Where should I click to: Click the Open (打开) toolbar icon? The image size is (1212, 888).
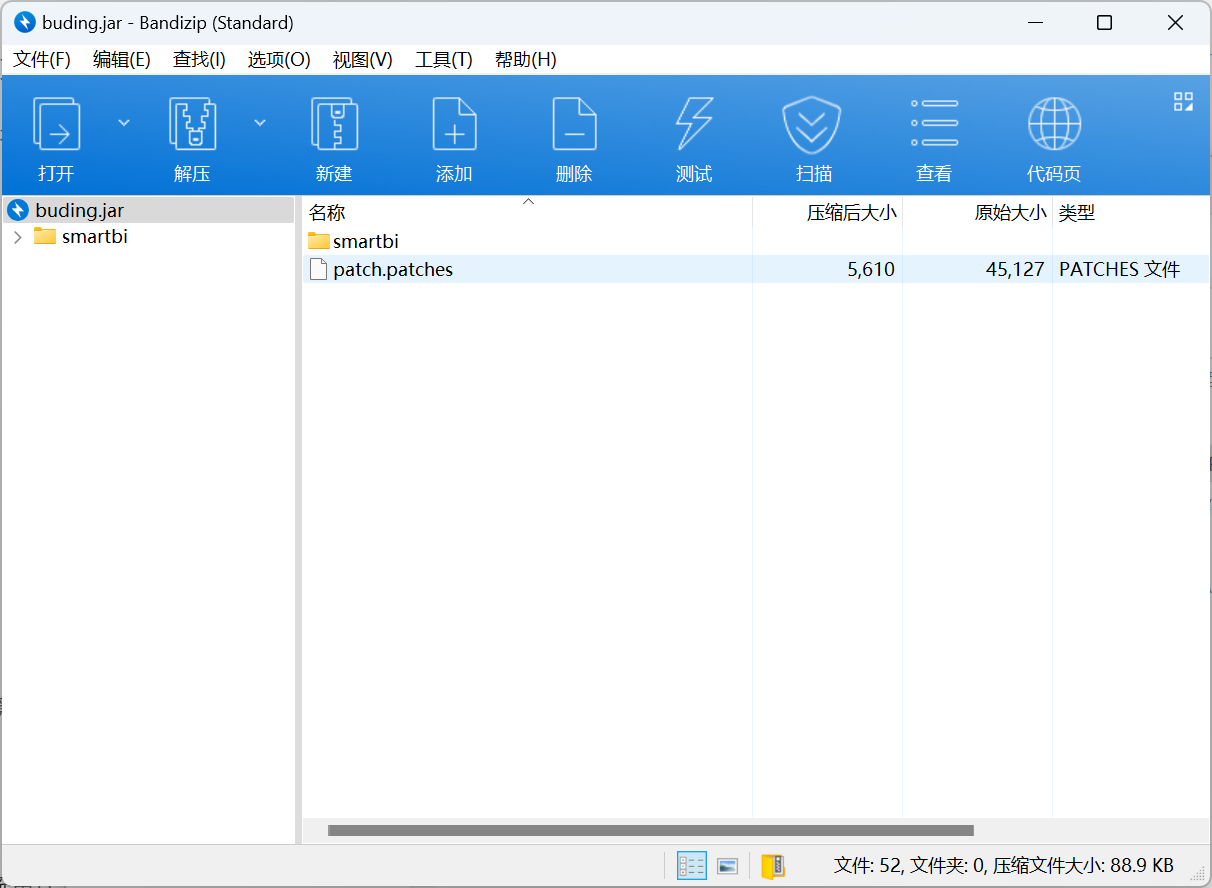[56, 124]
